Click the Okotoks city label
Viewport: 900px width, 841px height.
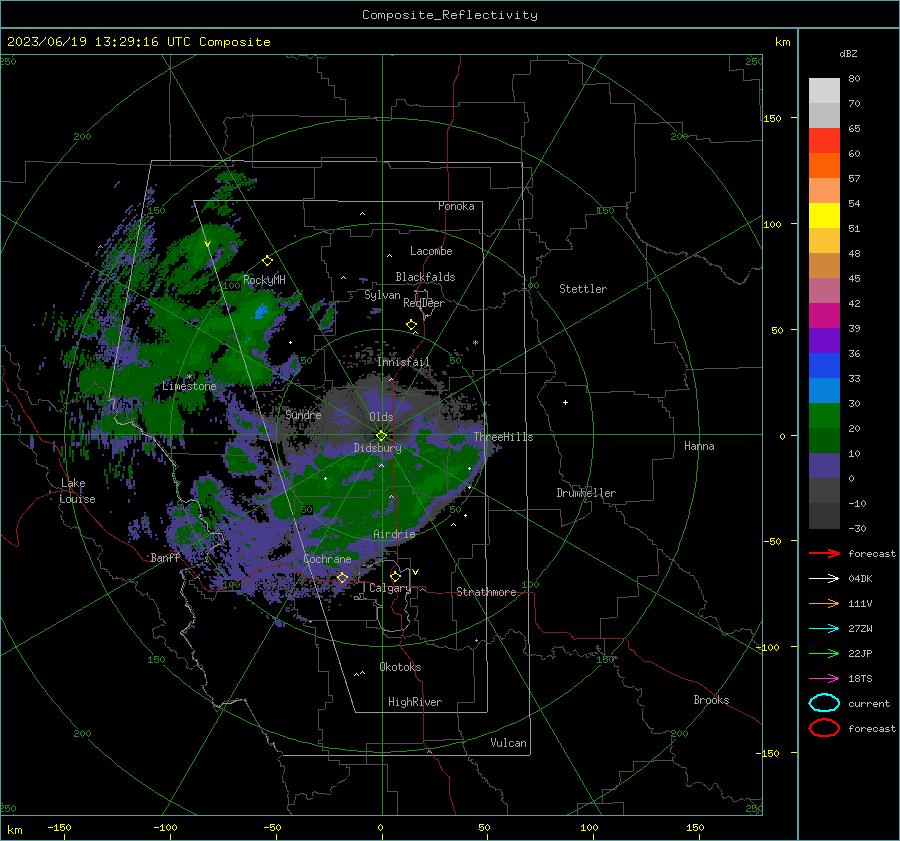pos(400,667)
